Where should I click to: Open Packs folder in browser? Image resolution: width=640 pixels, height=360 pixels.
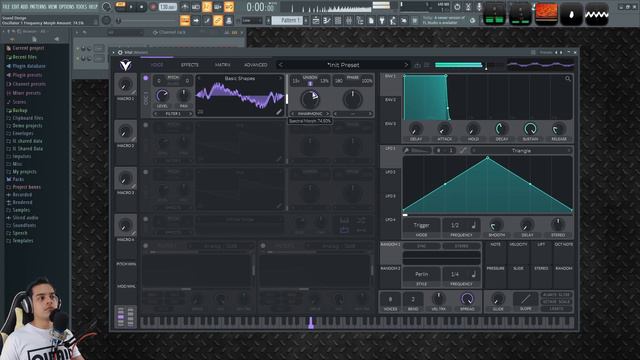click(x=18, y=179)
